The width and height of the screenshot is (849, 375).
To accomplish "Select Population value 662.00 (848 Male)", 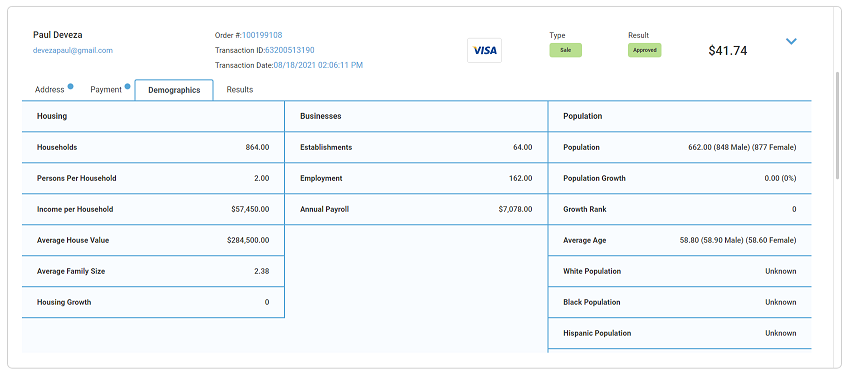I will click(742, 147).
